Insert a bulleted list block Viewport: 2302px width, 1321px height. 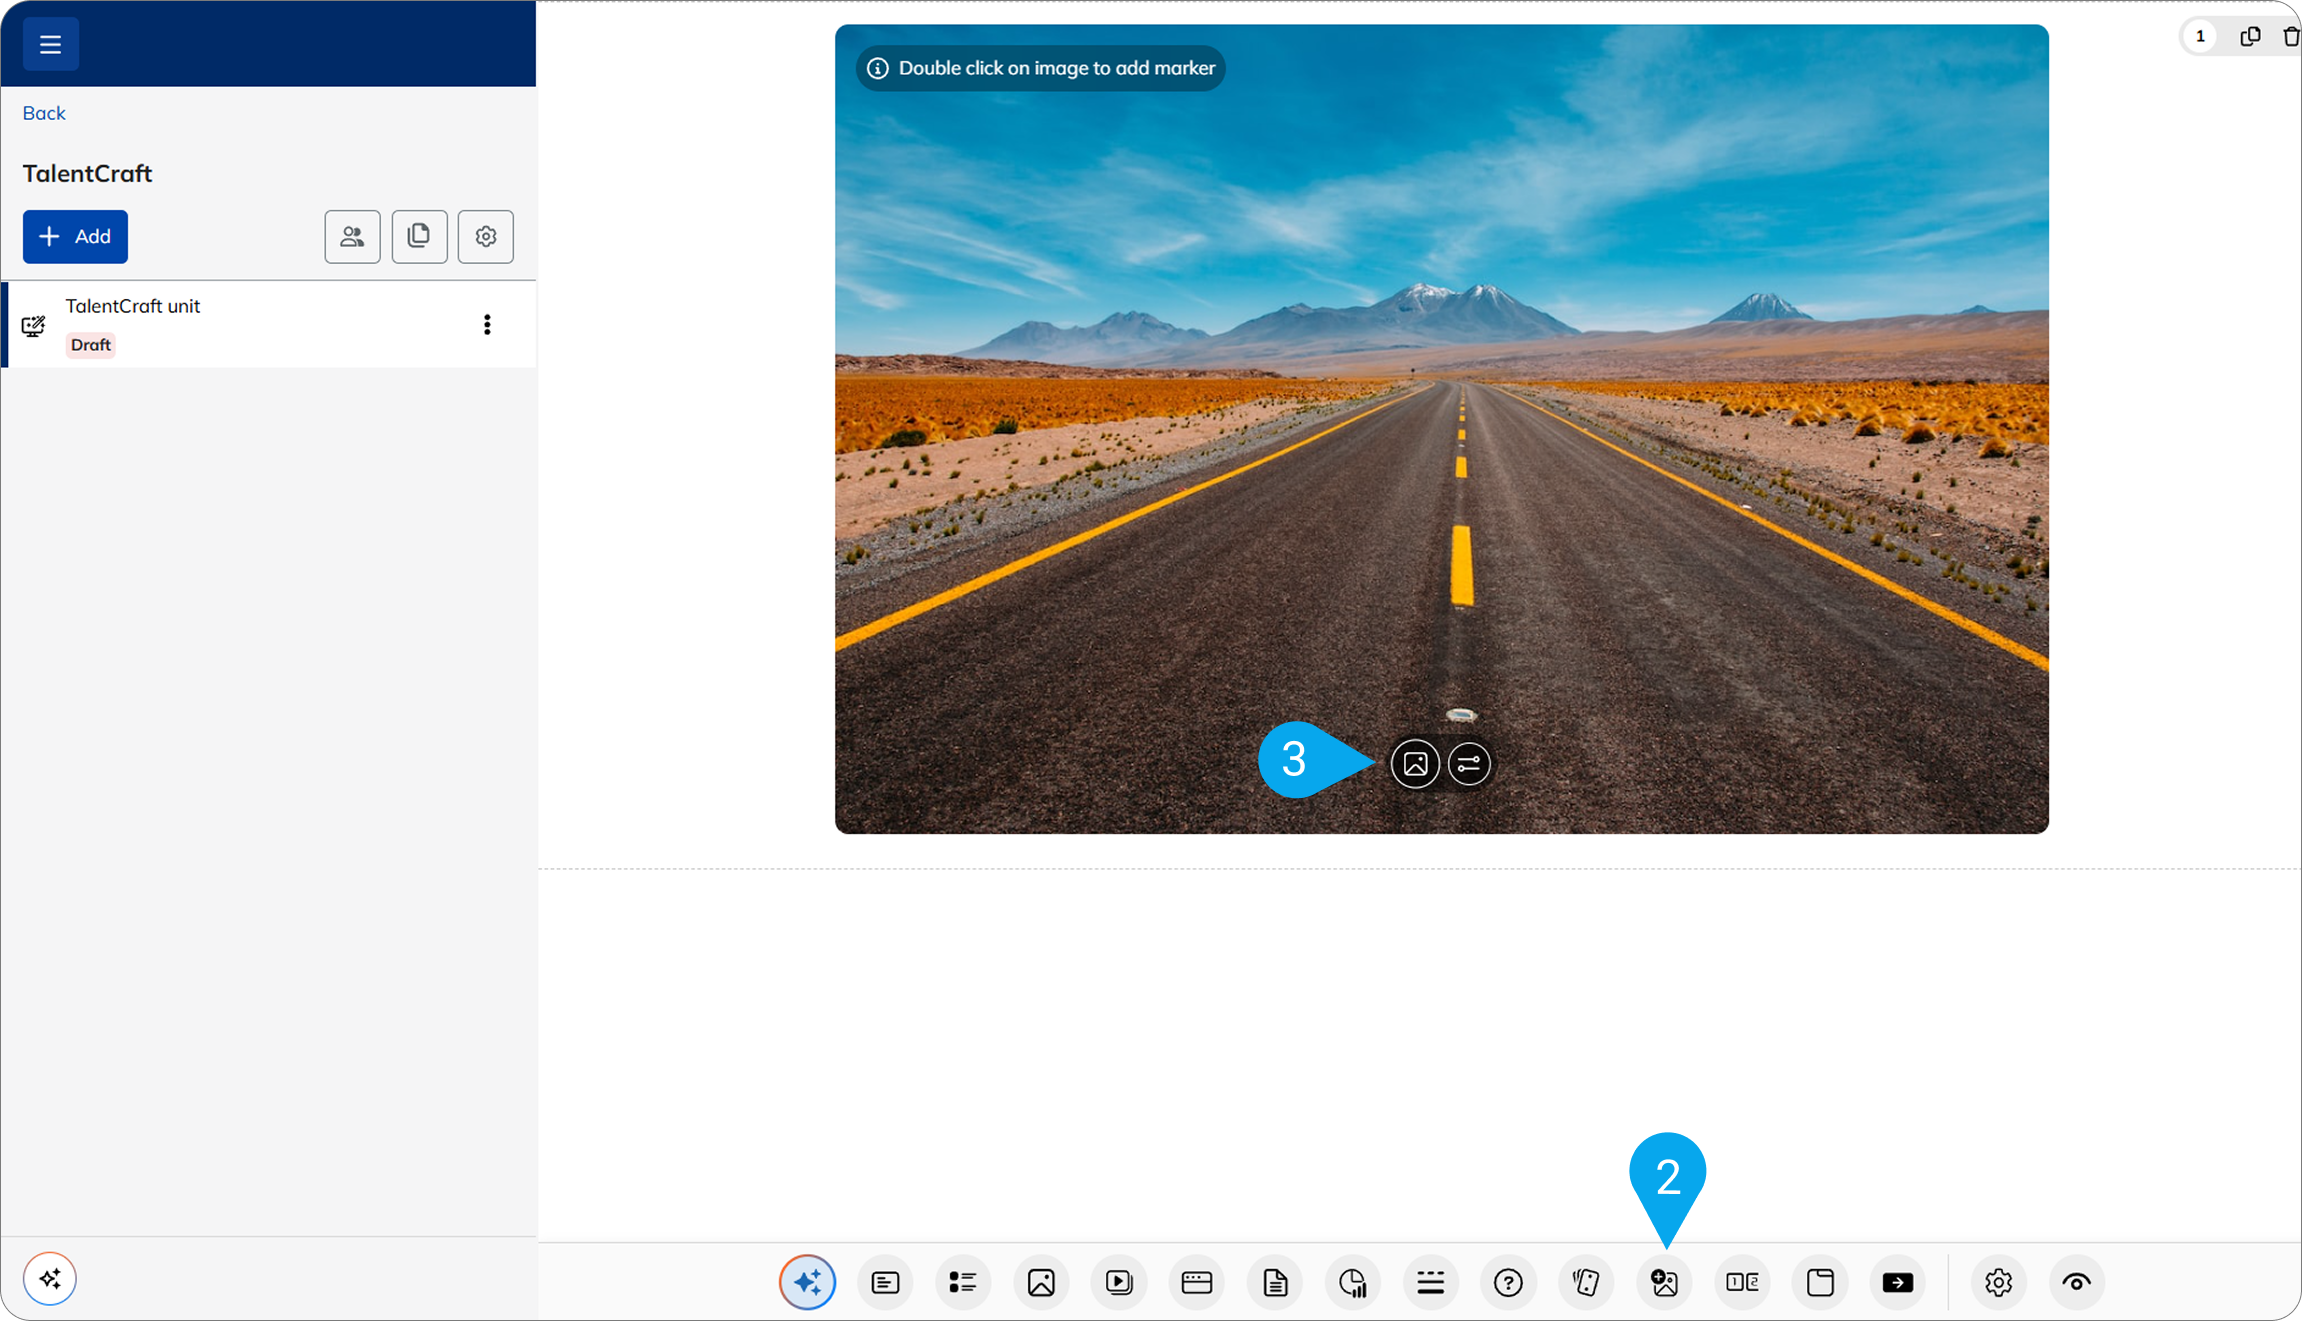963,1282
